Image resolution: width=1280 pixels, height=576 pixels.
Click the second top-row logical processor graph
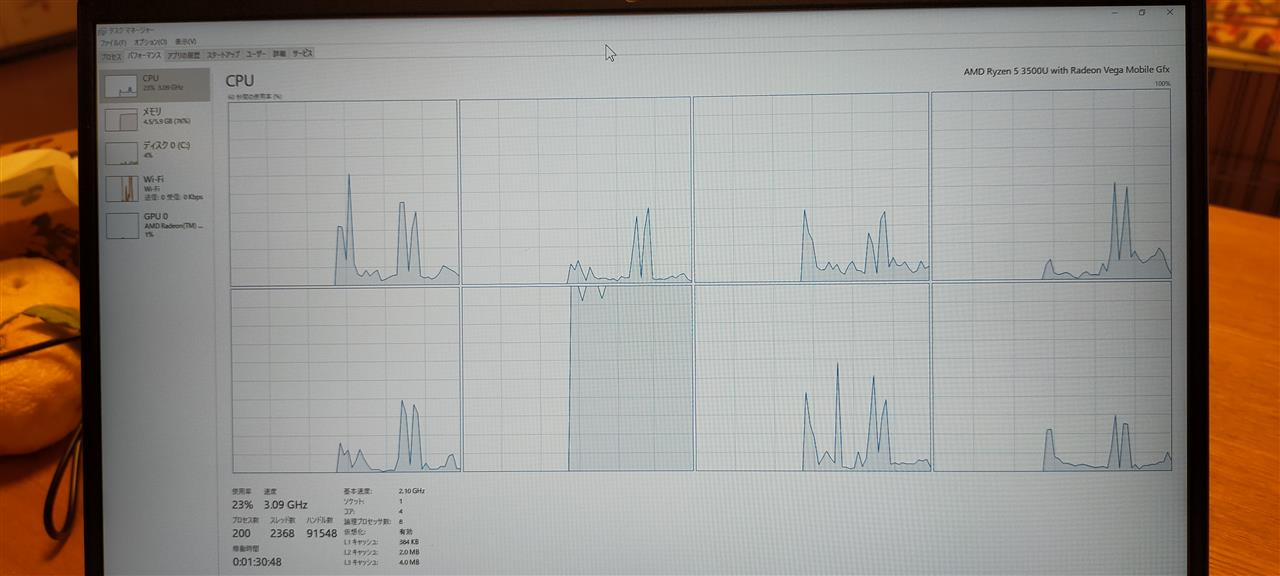(575, 190)
